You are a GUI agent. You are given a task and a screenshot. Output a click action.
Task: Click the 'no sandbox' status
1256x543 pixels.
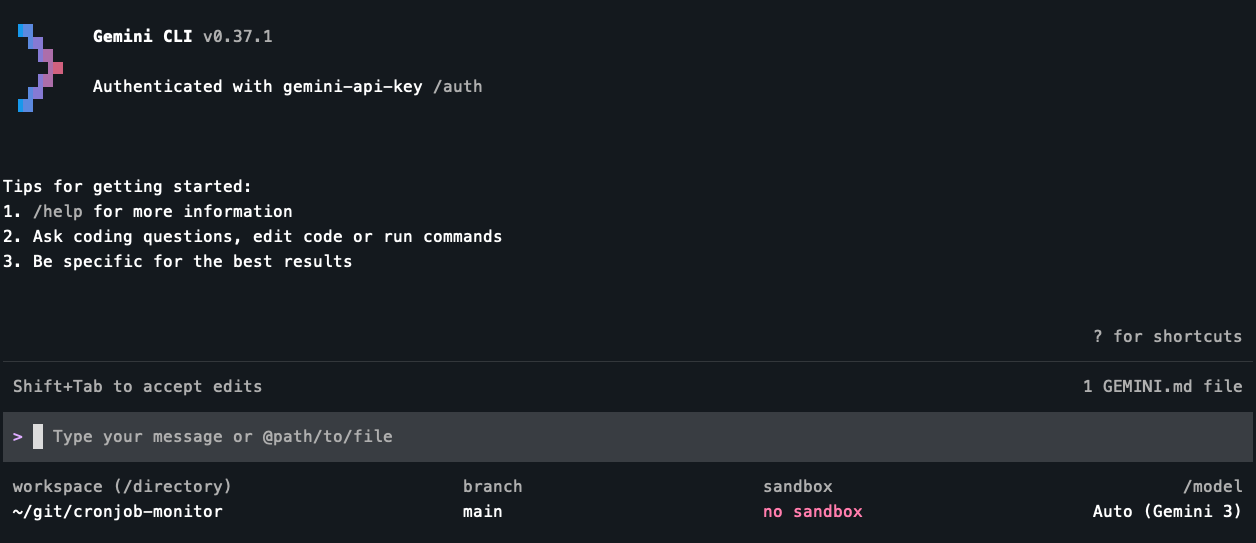coord(812,511)
